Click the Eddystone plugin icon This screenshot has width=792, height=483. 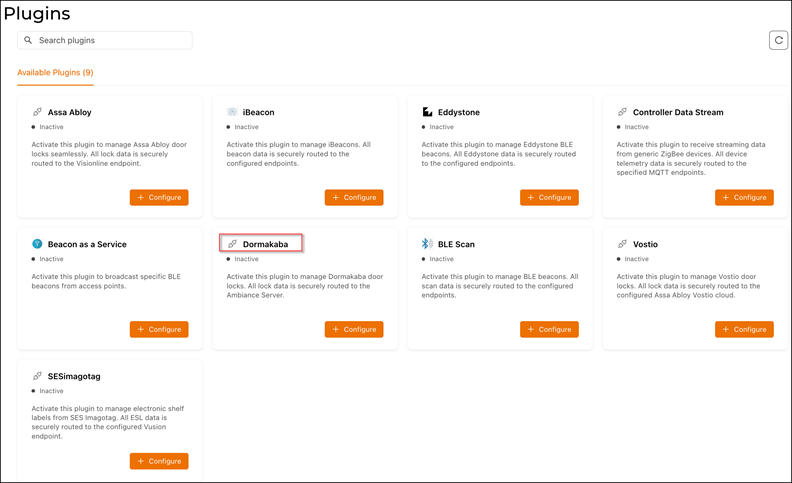point(427,112)
